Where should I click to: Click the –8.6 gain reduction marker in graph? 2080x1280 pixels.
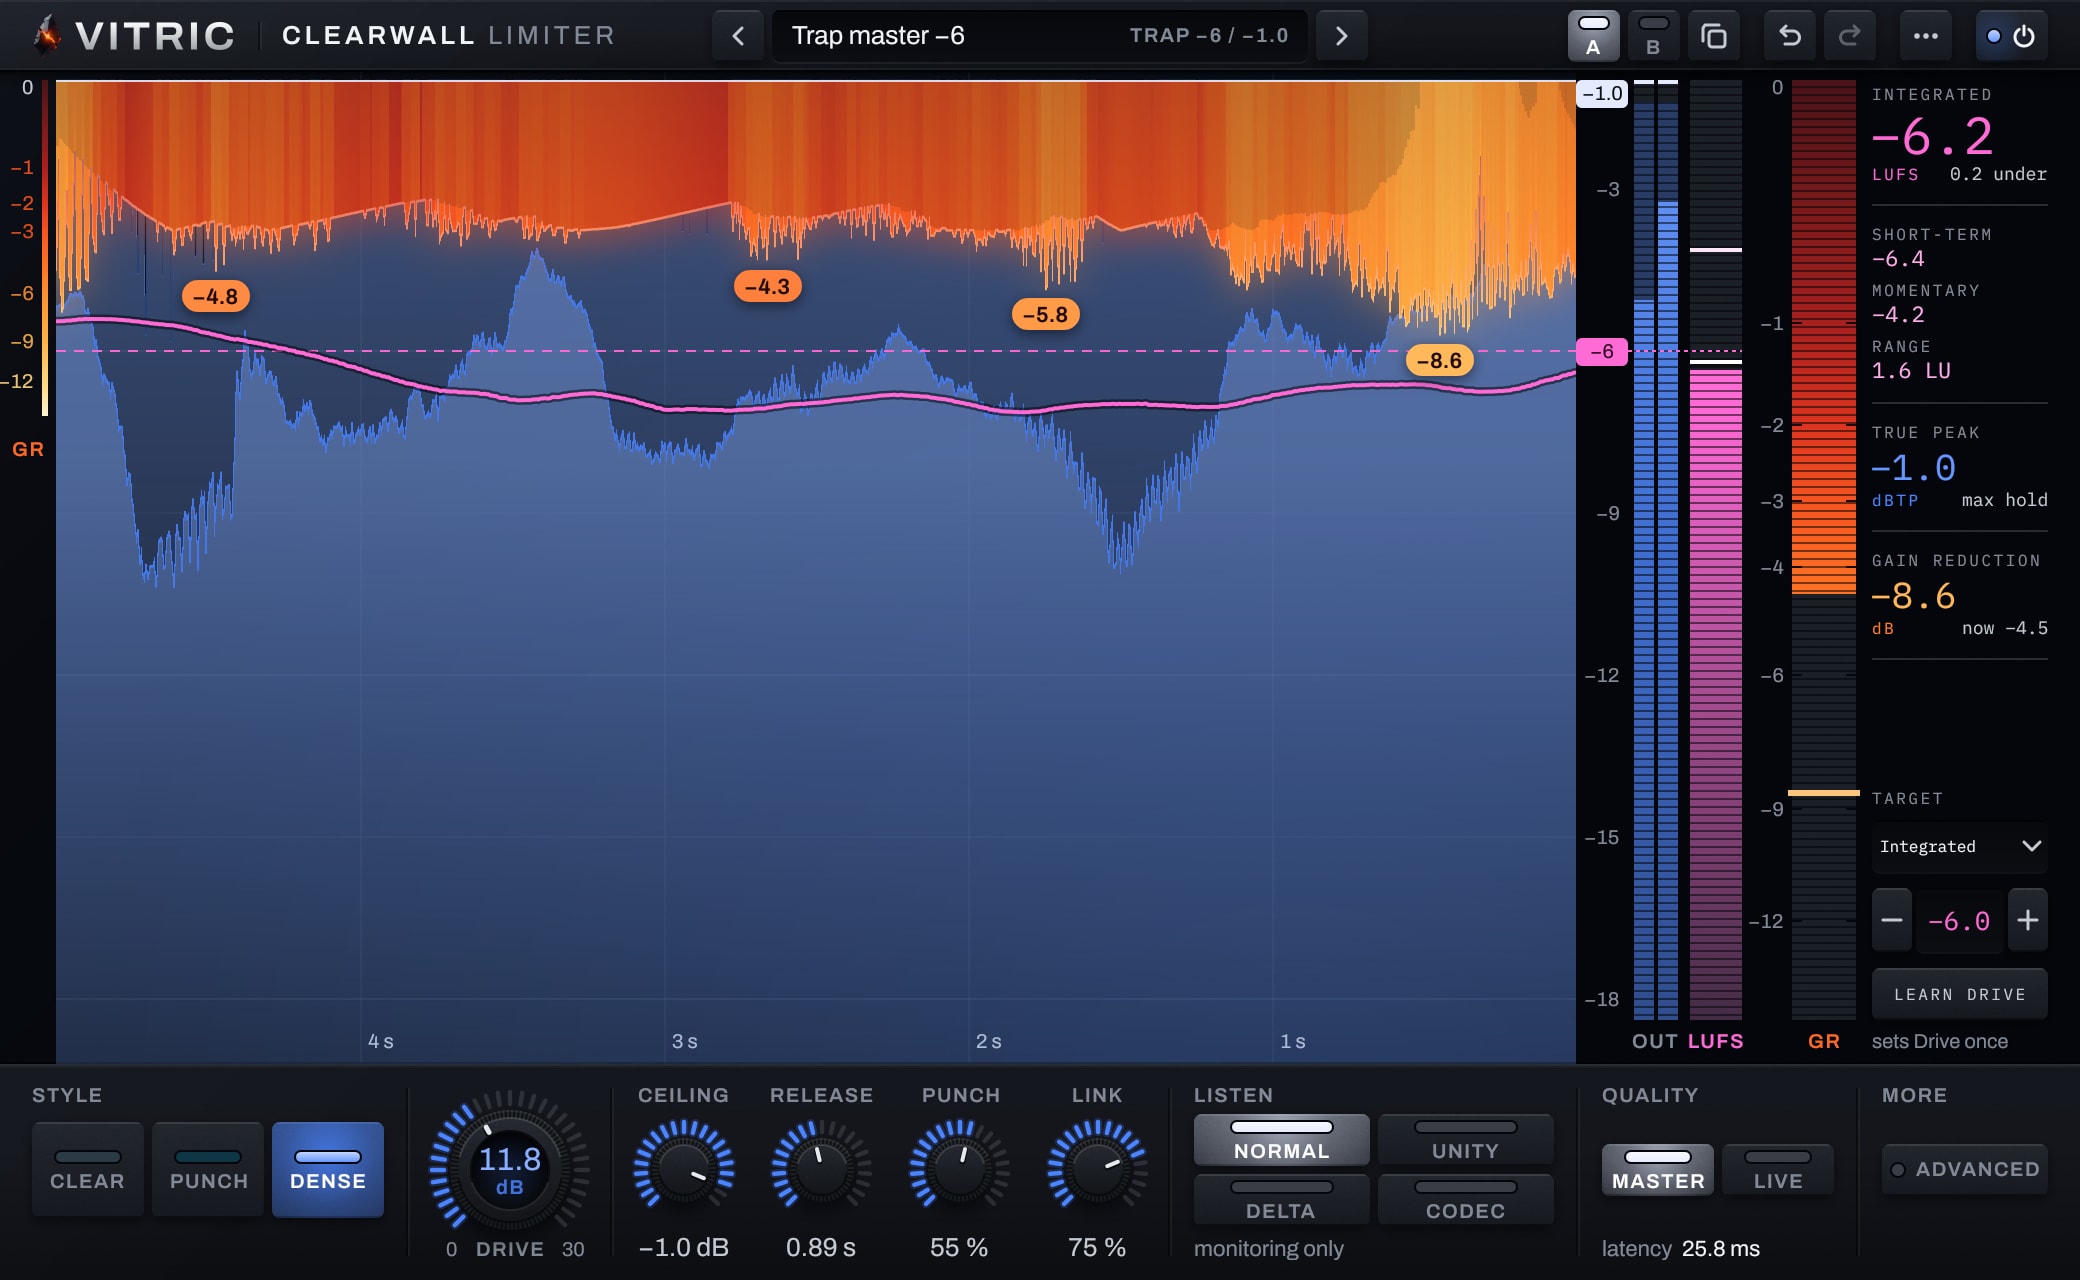point(1439,360)
